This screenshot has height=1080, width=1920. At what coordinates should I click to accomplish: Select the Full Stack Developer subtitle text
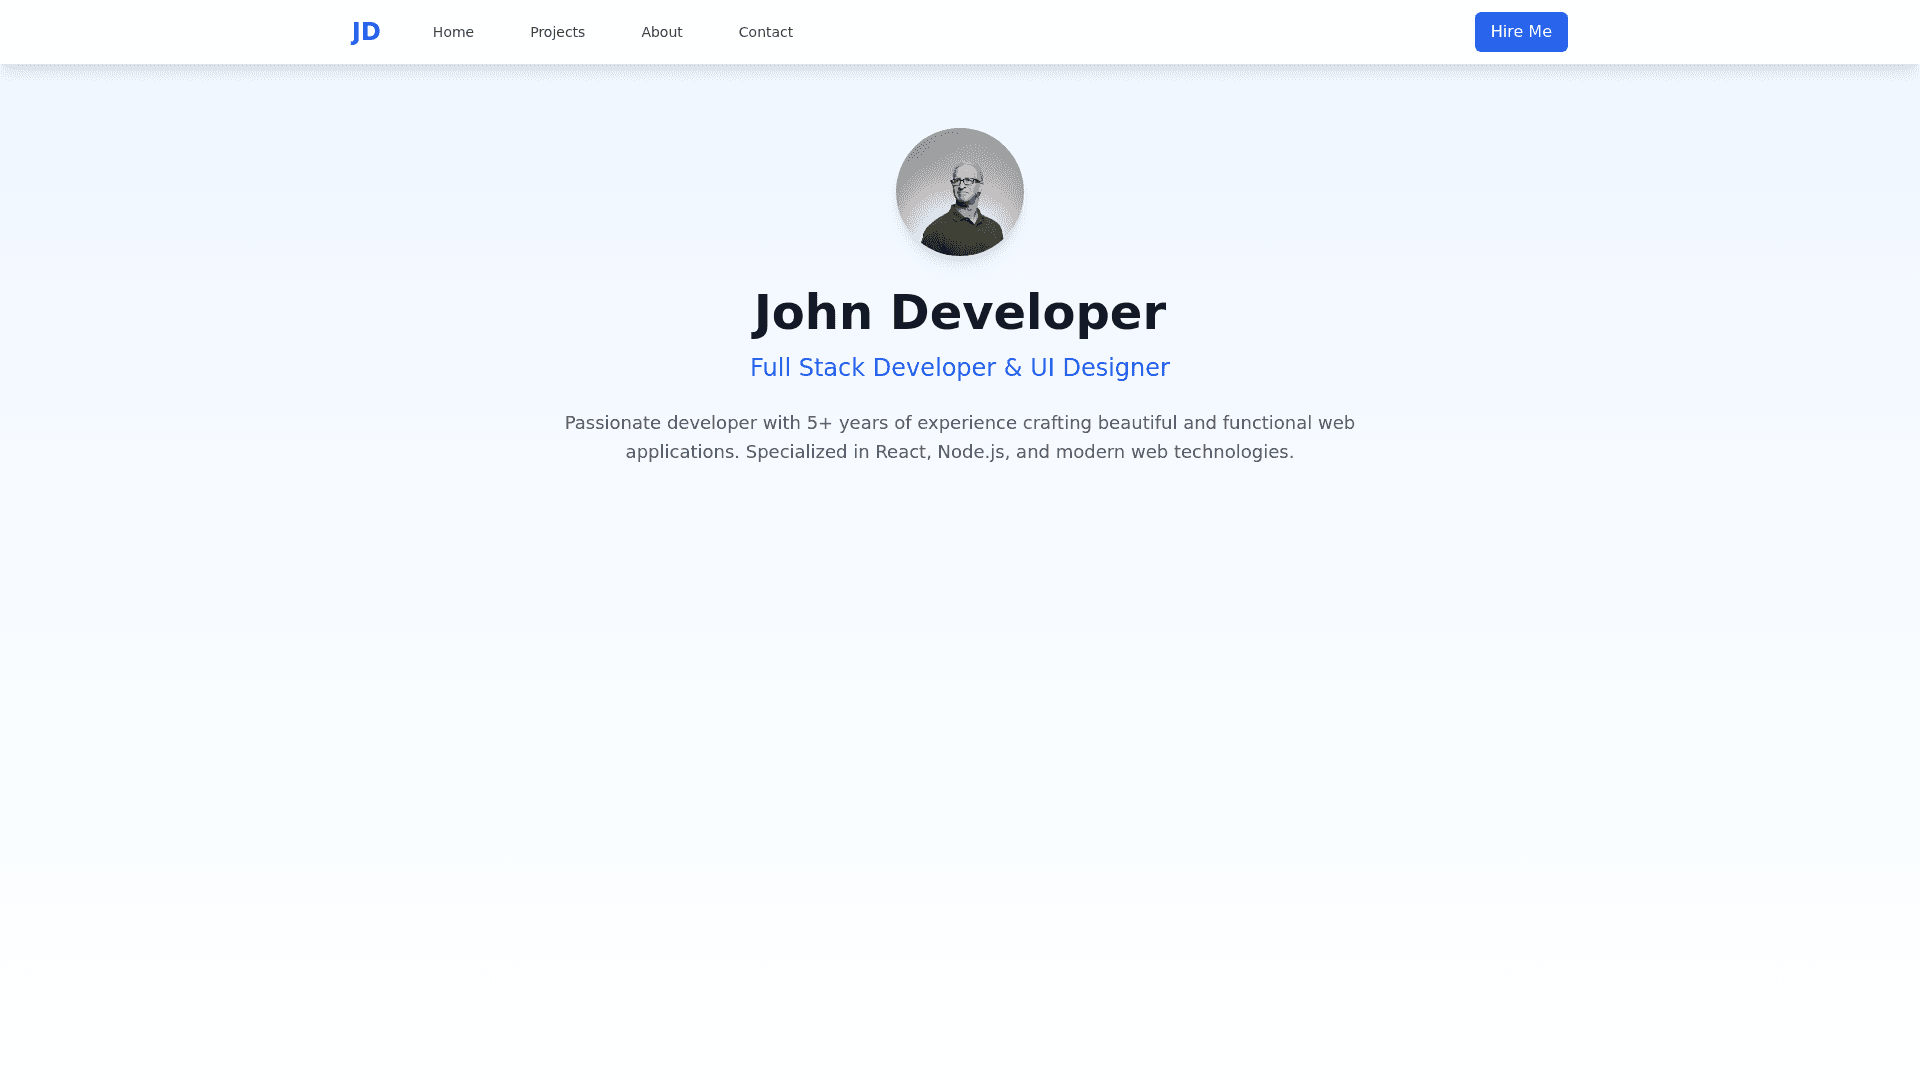click(959, 367)
